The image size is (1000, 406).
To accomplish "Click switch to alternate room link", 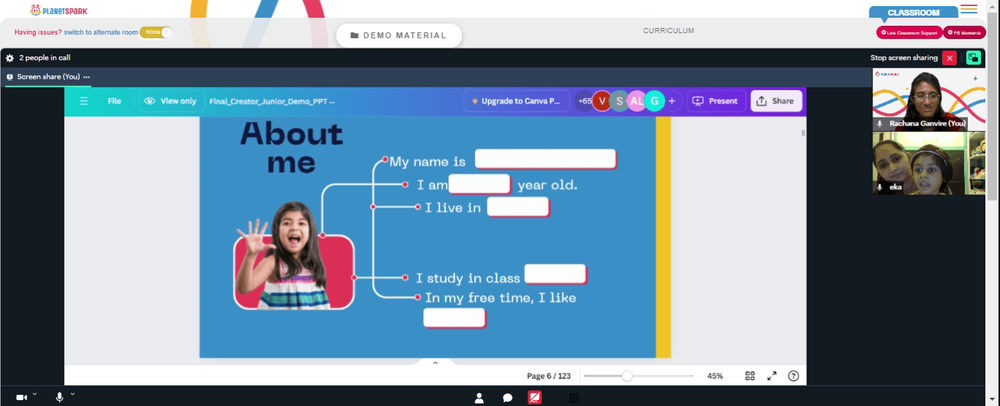I will pyautogui.click(x=101, y=33).
